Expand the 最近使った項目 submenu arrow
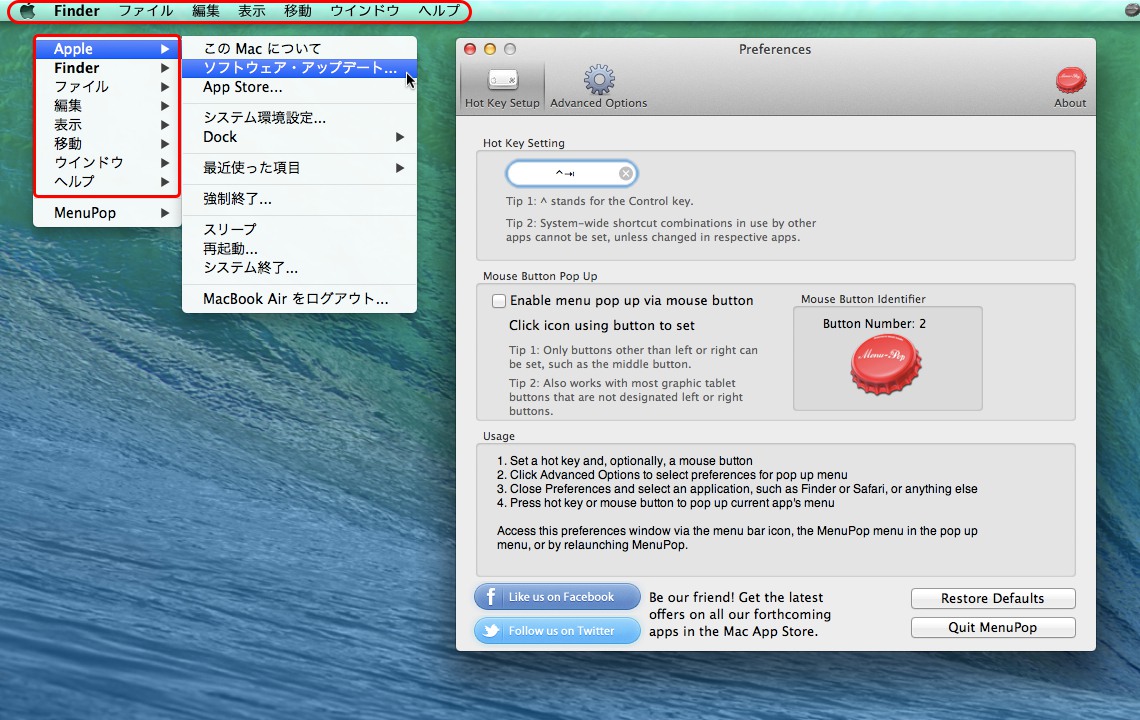The height and width of the screenshot is (720, 1140). pyautogui.click(x=399, y=168)
